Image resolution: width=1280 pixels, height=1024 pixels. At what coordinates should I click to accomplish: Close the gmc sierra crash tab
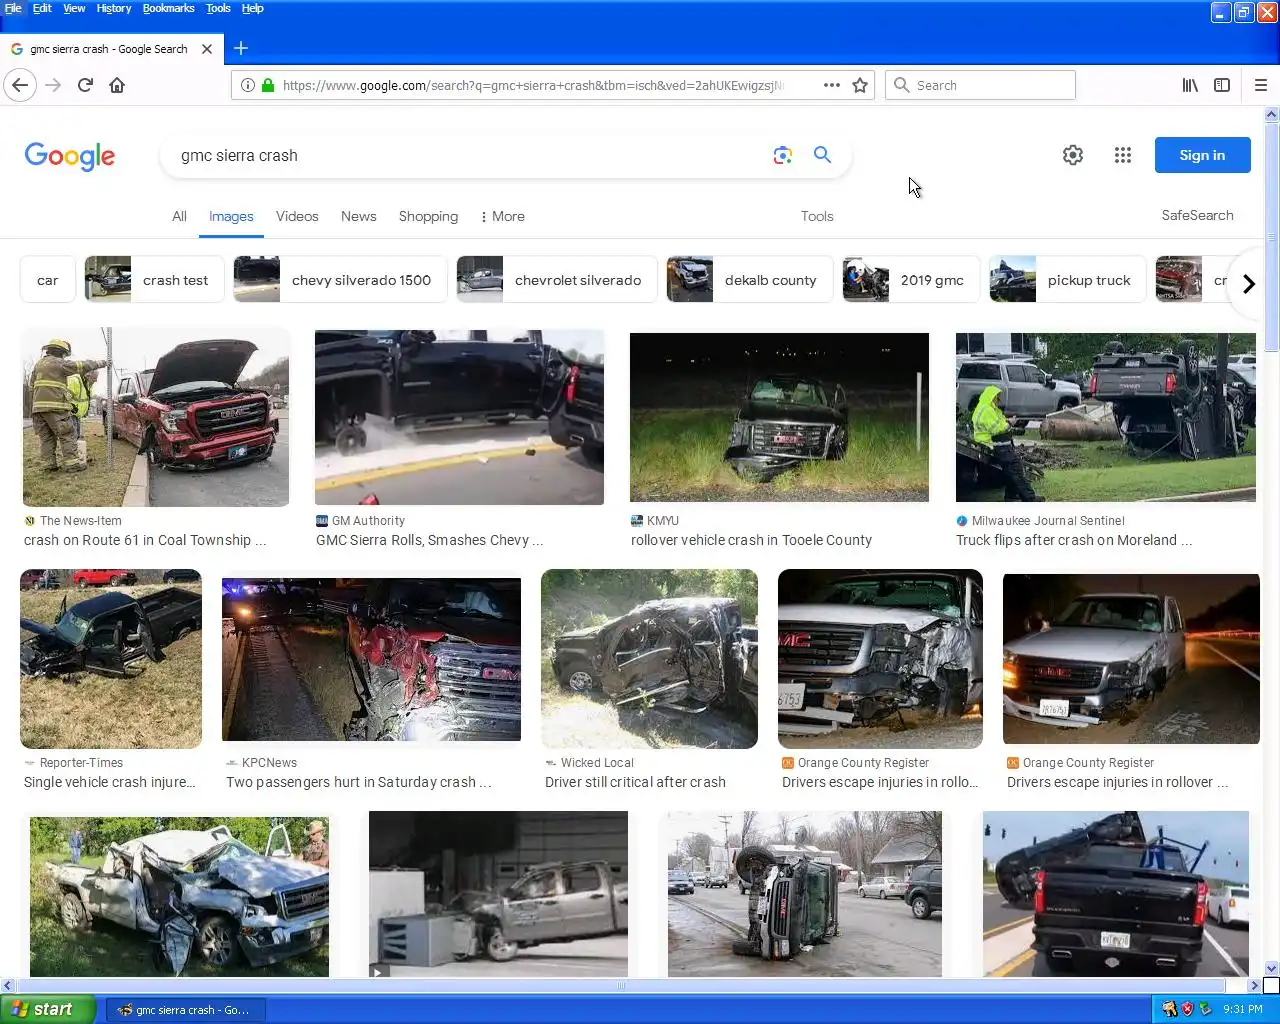(x=207, y=48)
